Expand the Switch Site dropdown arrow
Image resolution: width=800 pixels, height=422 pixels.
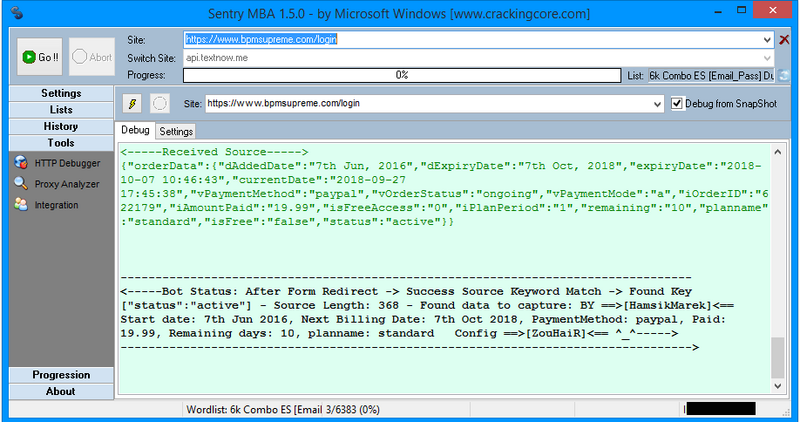tap(767, 58)
